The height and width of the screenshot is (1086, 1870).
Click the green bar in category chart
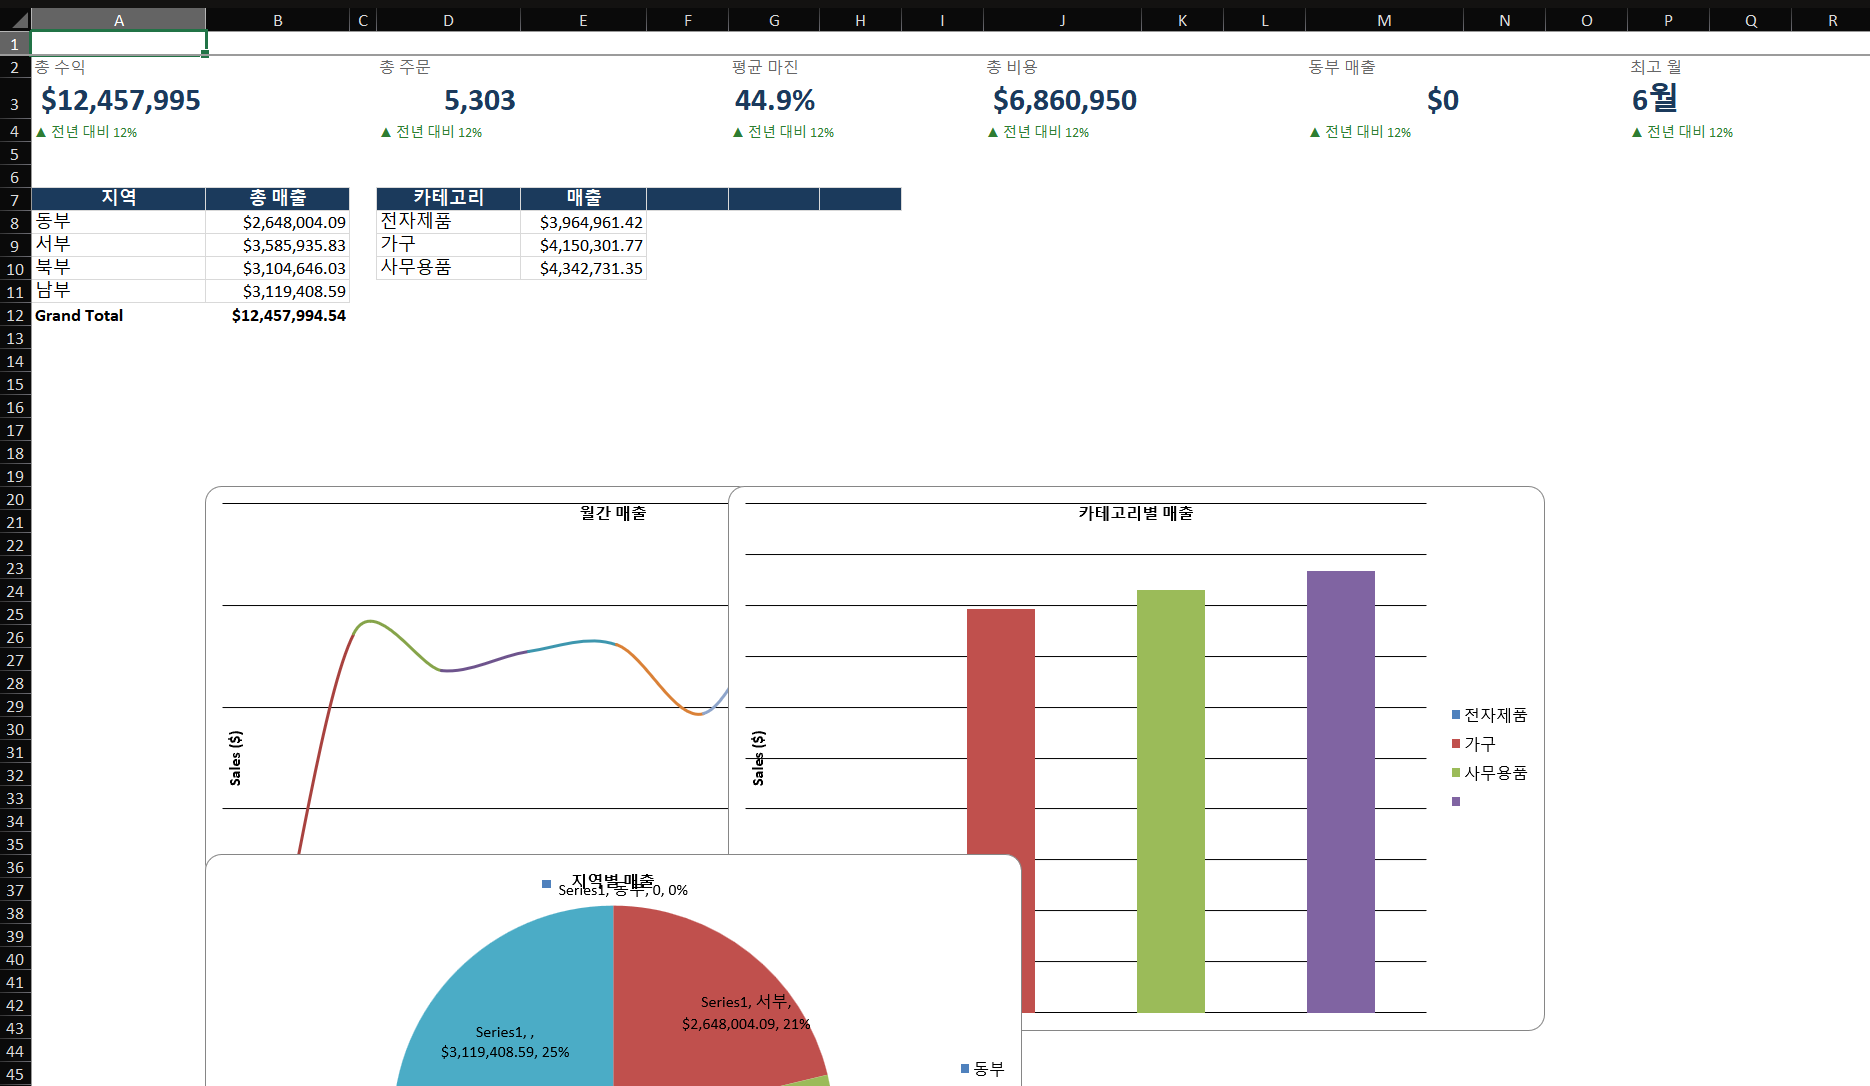coord(1170,800)
